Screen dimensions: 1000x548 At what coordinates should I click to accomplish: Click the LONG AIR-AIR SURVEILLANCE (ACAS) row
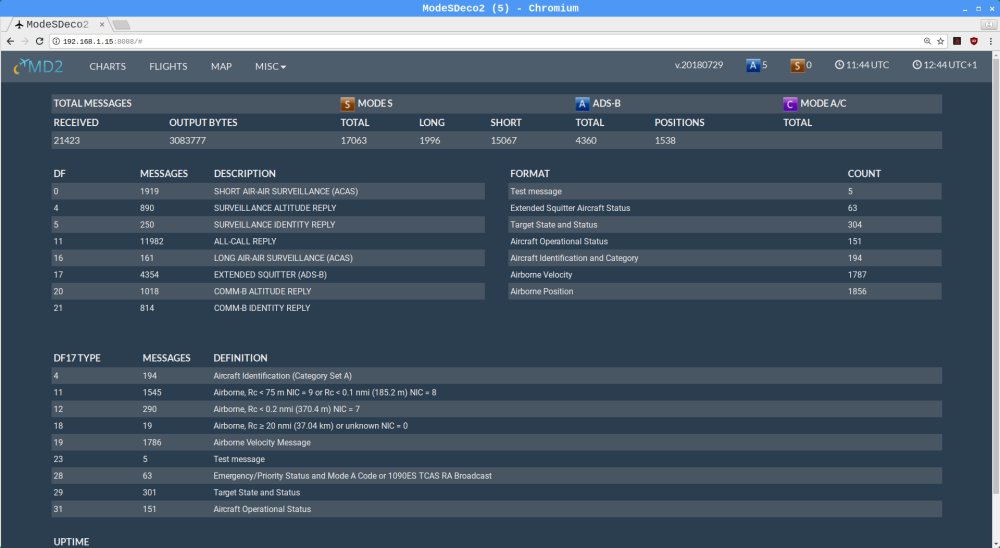(268, 258)
